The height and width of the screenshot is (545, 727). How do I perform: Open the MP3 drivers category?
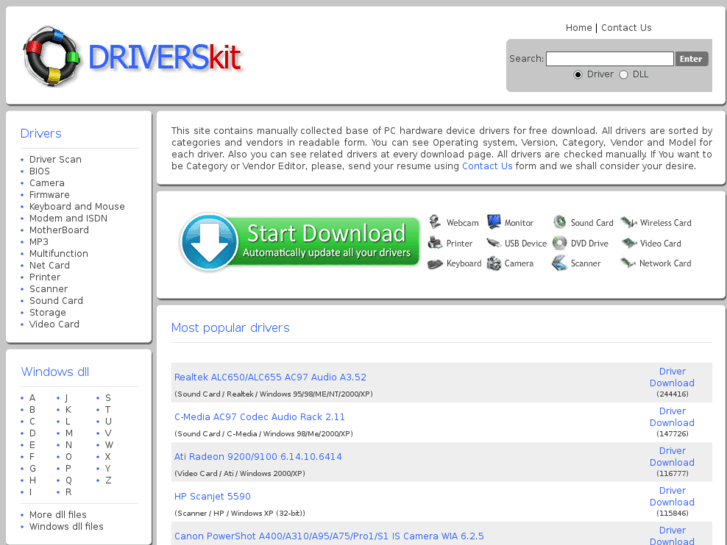38,242
